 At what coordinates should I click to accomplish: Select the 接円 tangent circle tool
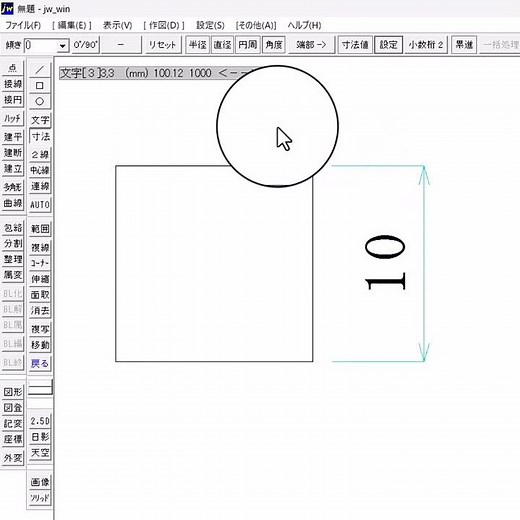pyautogui.click(x=13, y=99)
